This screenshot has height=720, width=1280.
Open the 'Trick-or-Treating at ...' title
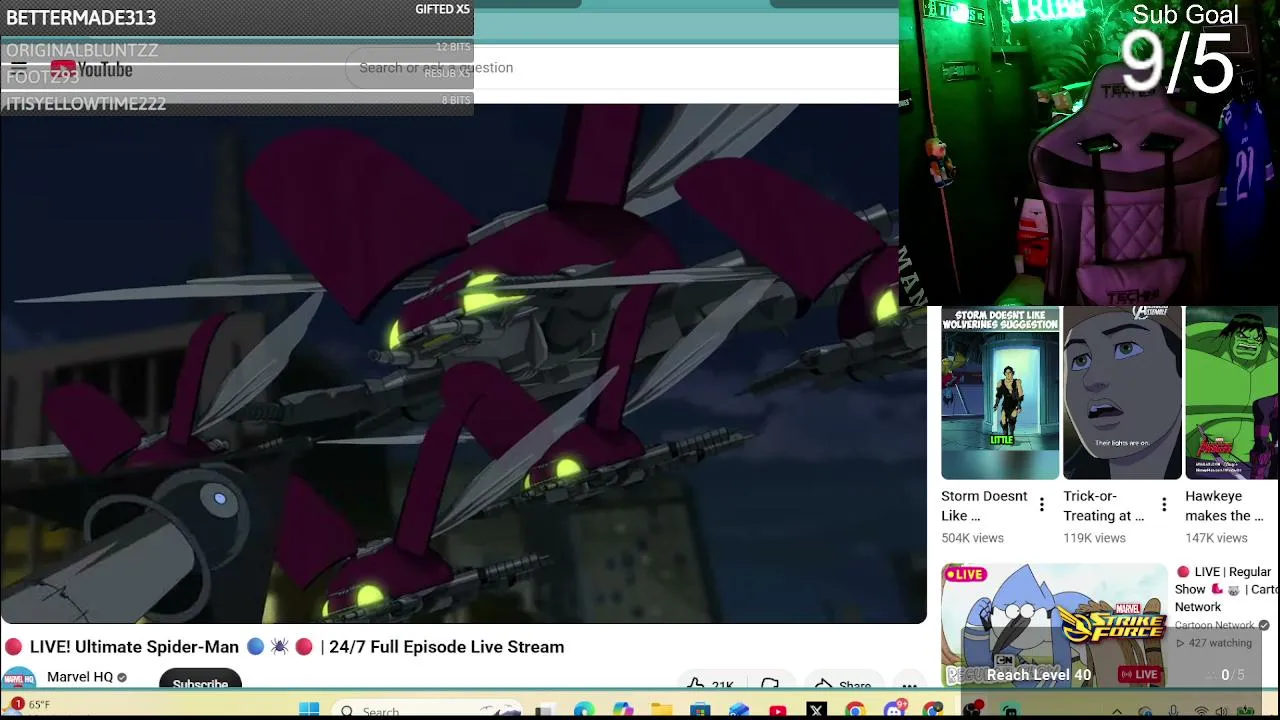[x=1104, y=506]
